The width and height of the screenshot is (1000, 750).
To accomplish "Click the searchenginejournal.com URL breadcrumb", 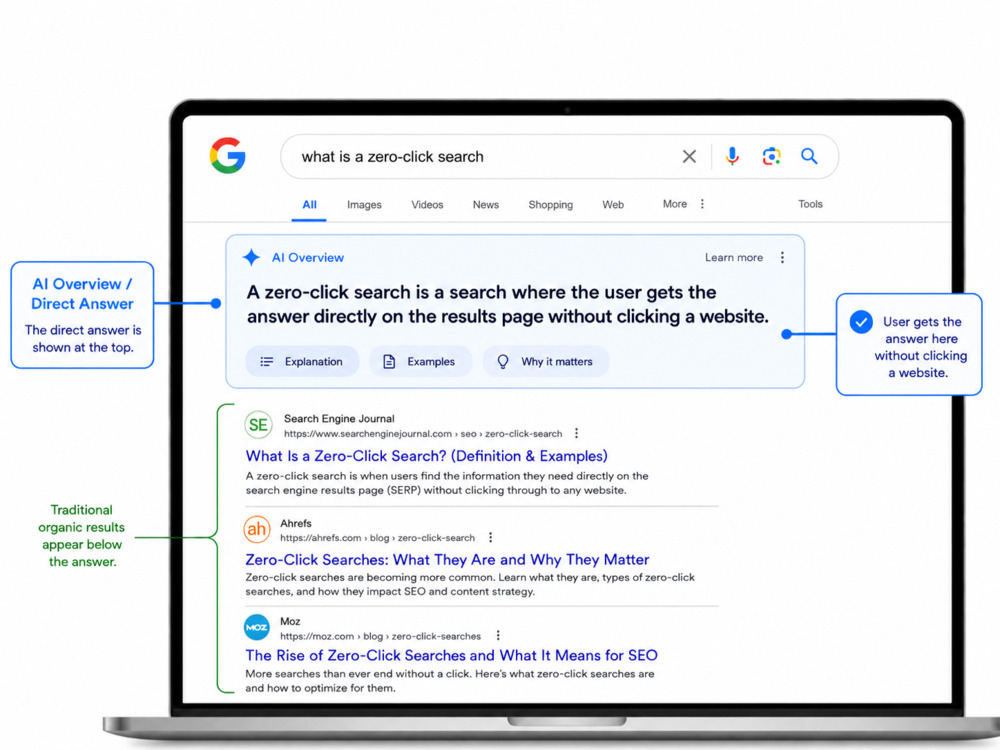I will point(423,434).
